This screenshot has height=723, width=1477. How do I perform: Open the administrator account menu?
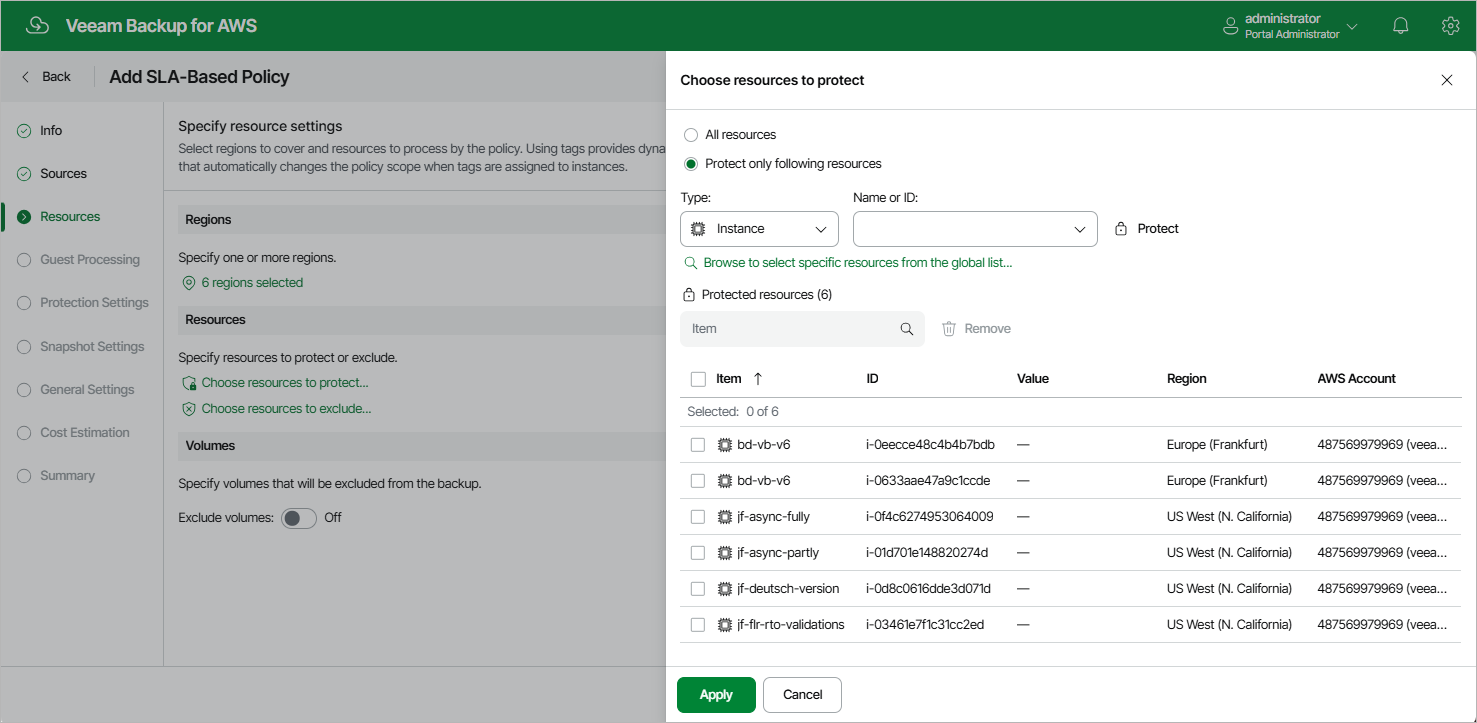tap(1290, 26)
